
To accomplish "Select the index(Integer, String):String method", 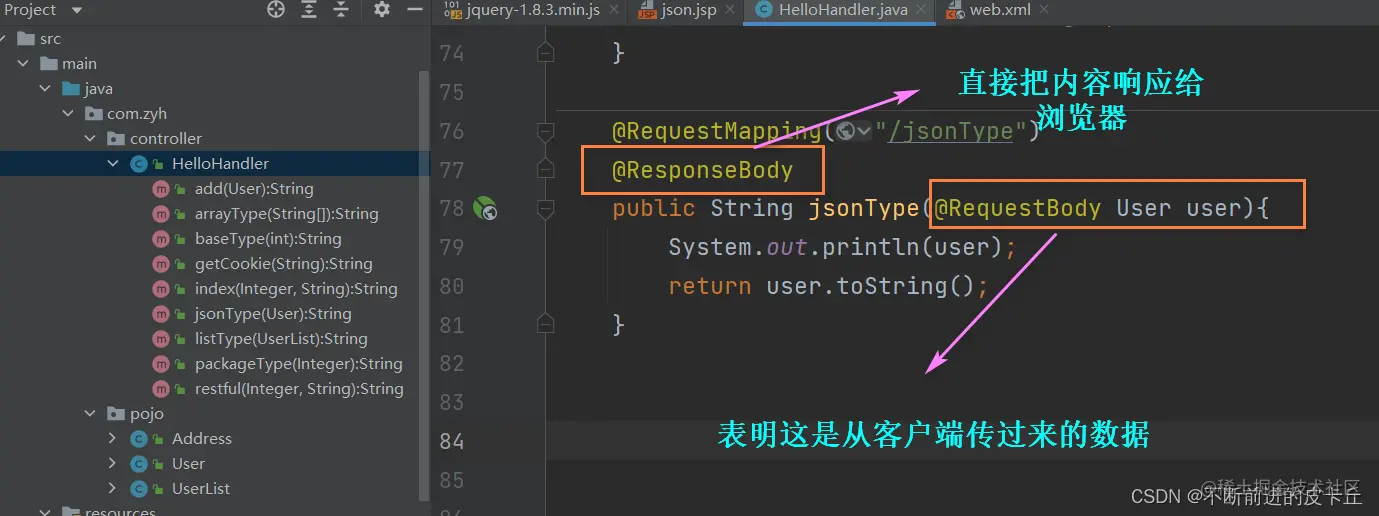I will tap(296, 288).
